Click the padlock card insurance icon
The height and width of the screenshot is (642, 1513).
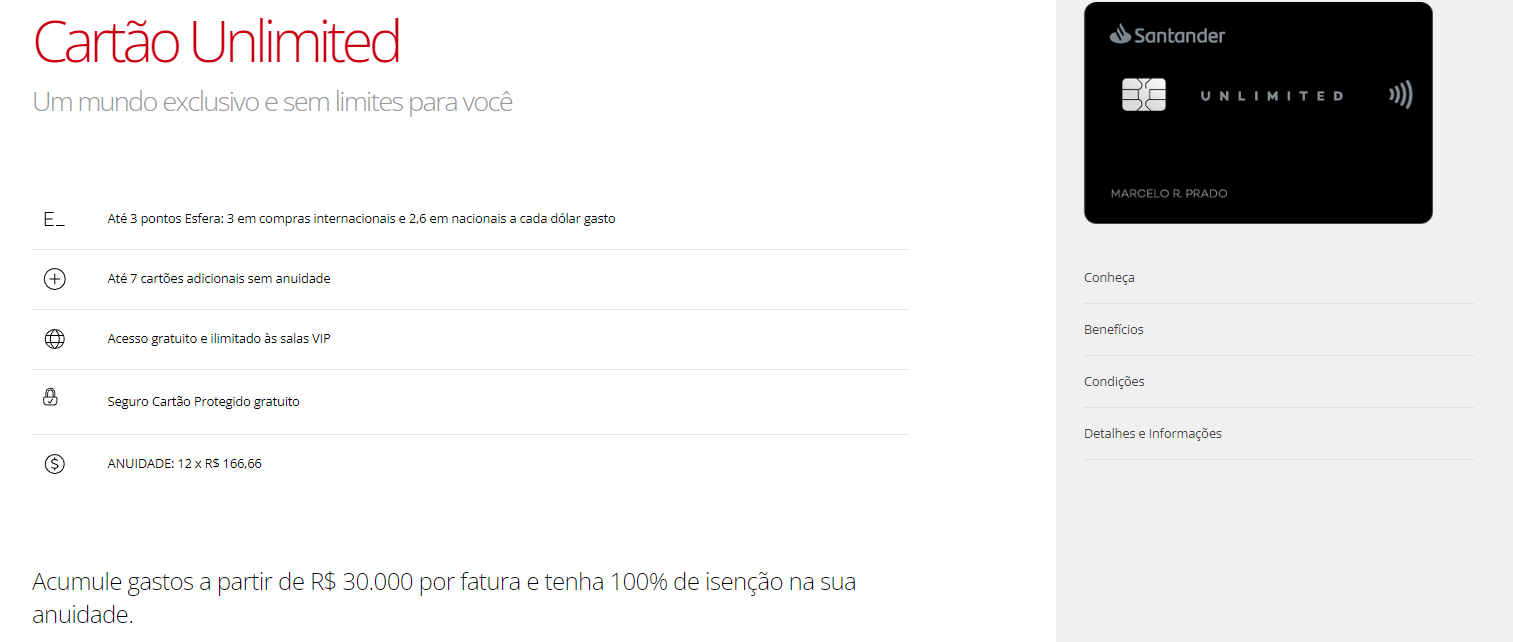pos(51,398)
